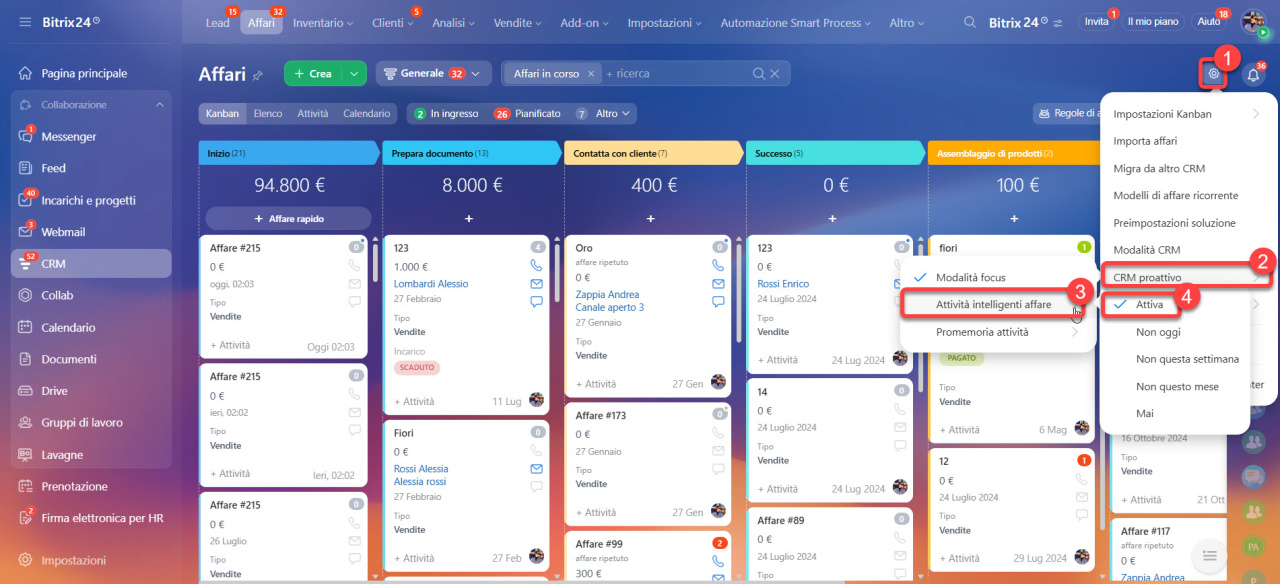Viewport: 1280px width, 584px height.
Task: Click the phone icon on Lombardi Alessio's card
Action: pyautogui.click(x=536, y=266)
